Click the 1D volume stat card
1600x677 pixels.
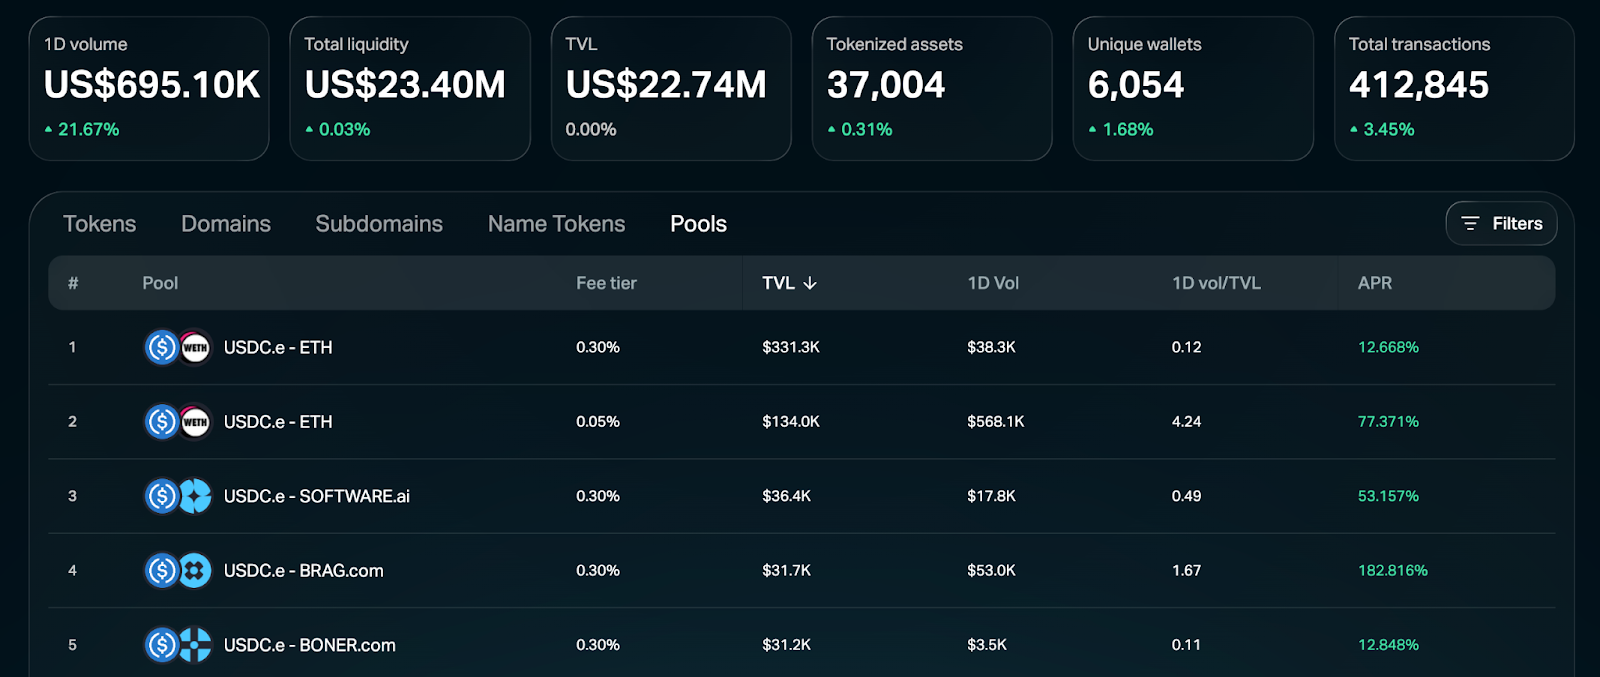149,88
